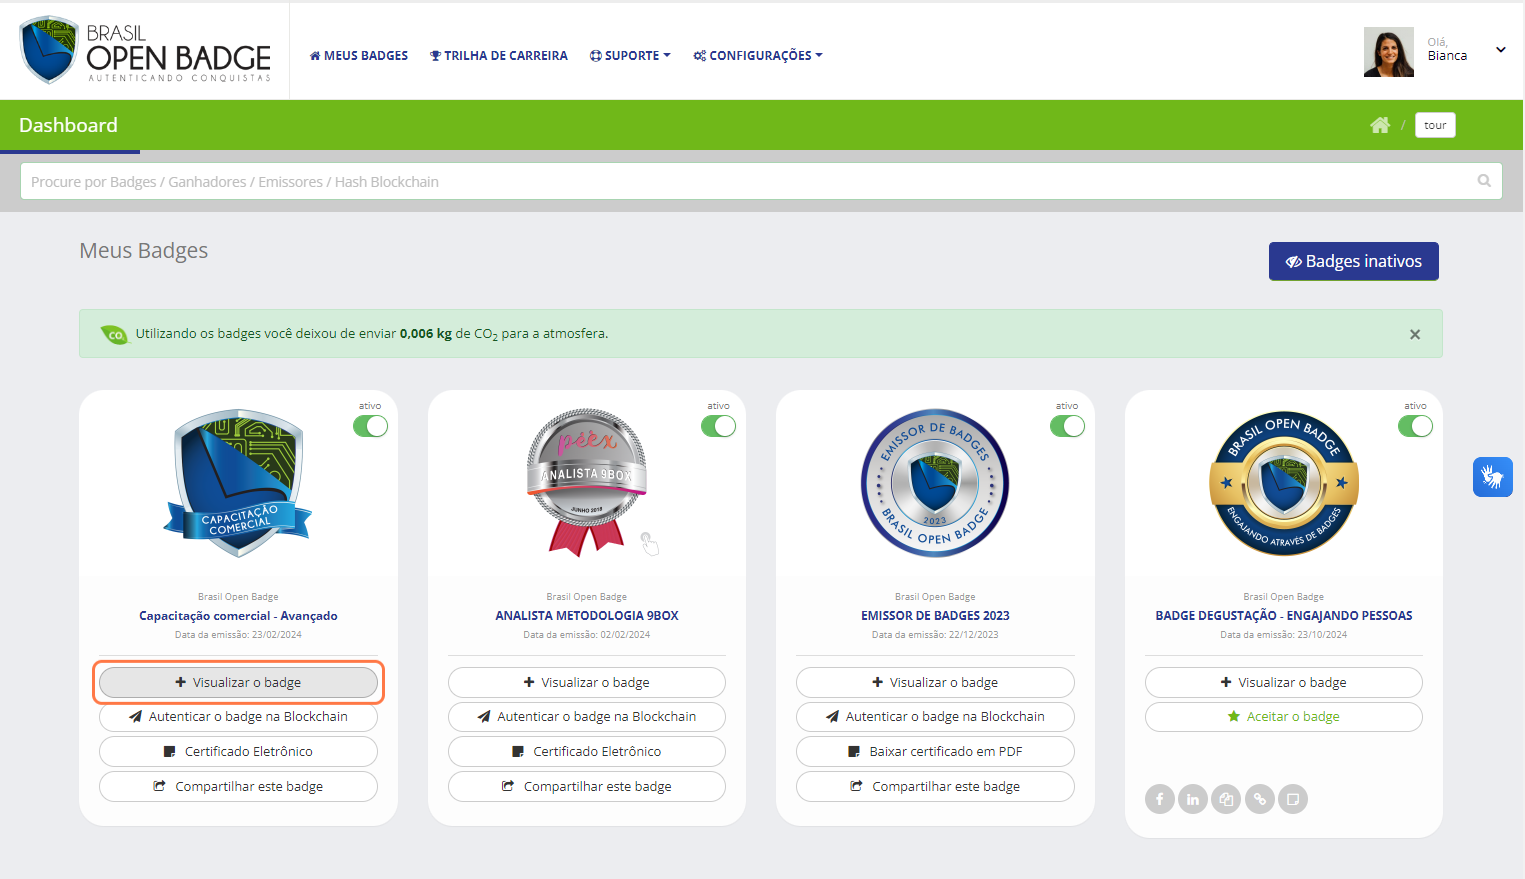
Task: Open the Meus Badges menu item
Action: point(358,56)
